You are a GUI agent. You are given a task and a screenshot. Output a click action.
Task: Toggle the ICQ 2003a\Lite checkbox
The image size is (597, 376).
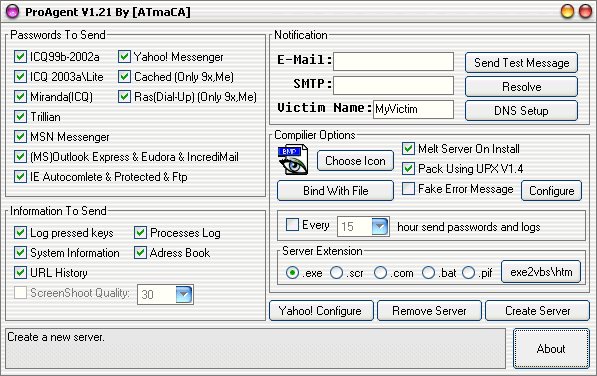[20, 76]
